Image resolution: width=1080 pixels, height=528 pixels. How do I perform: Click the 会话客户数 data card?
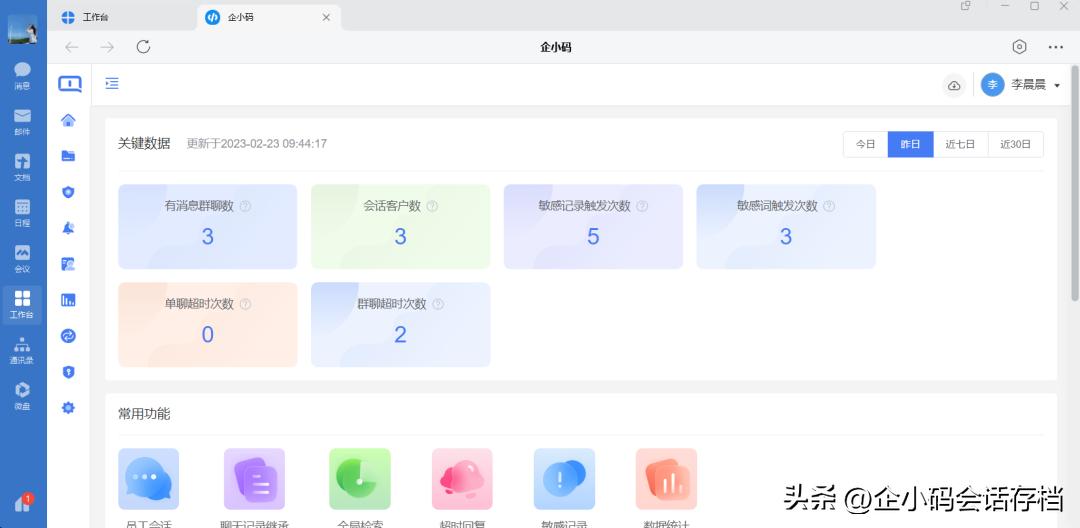(400, 226)
